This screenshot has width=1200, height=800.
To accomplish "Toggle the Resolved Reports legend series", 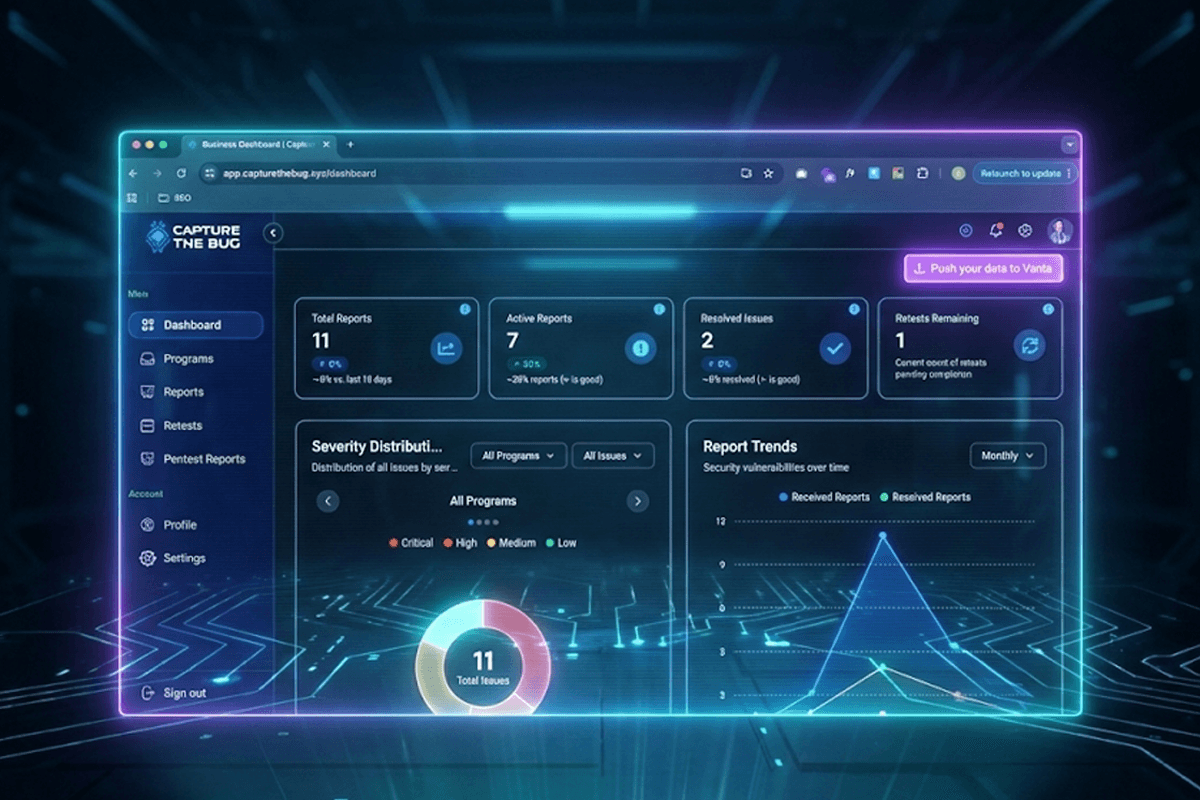I will coord(925,497).
